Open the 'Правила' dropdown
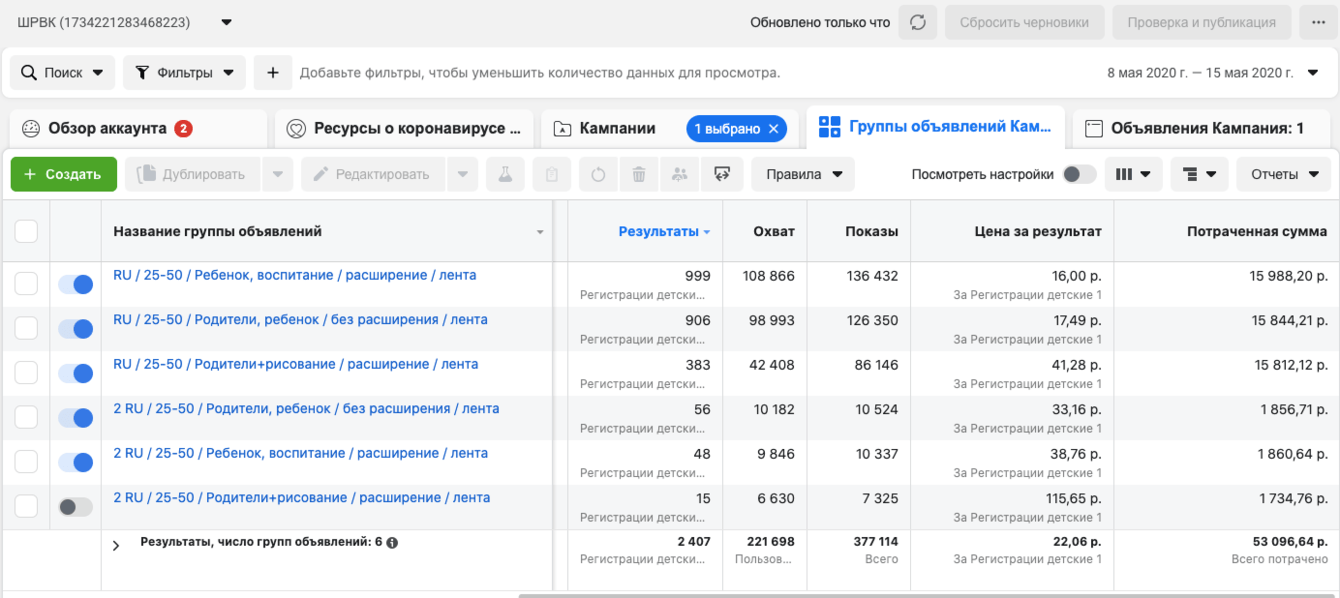The width and height of the screenshot is (1340, 598). (x=803, y=174)
